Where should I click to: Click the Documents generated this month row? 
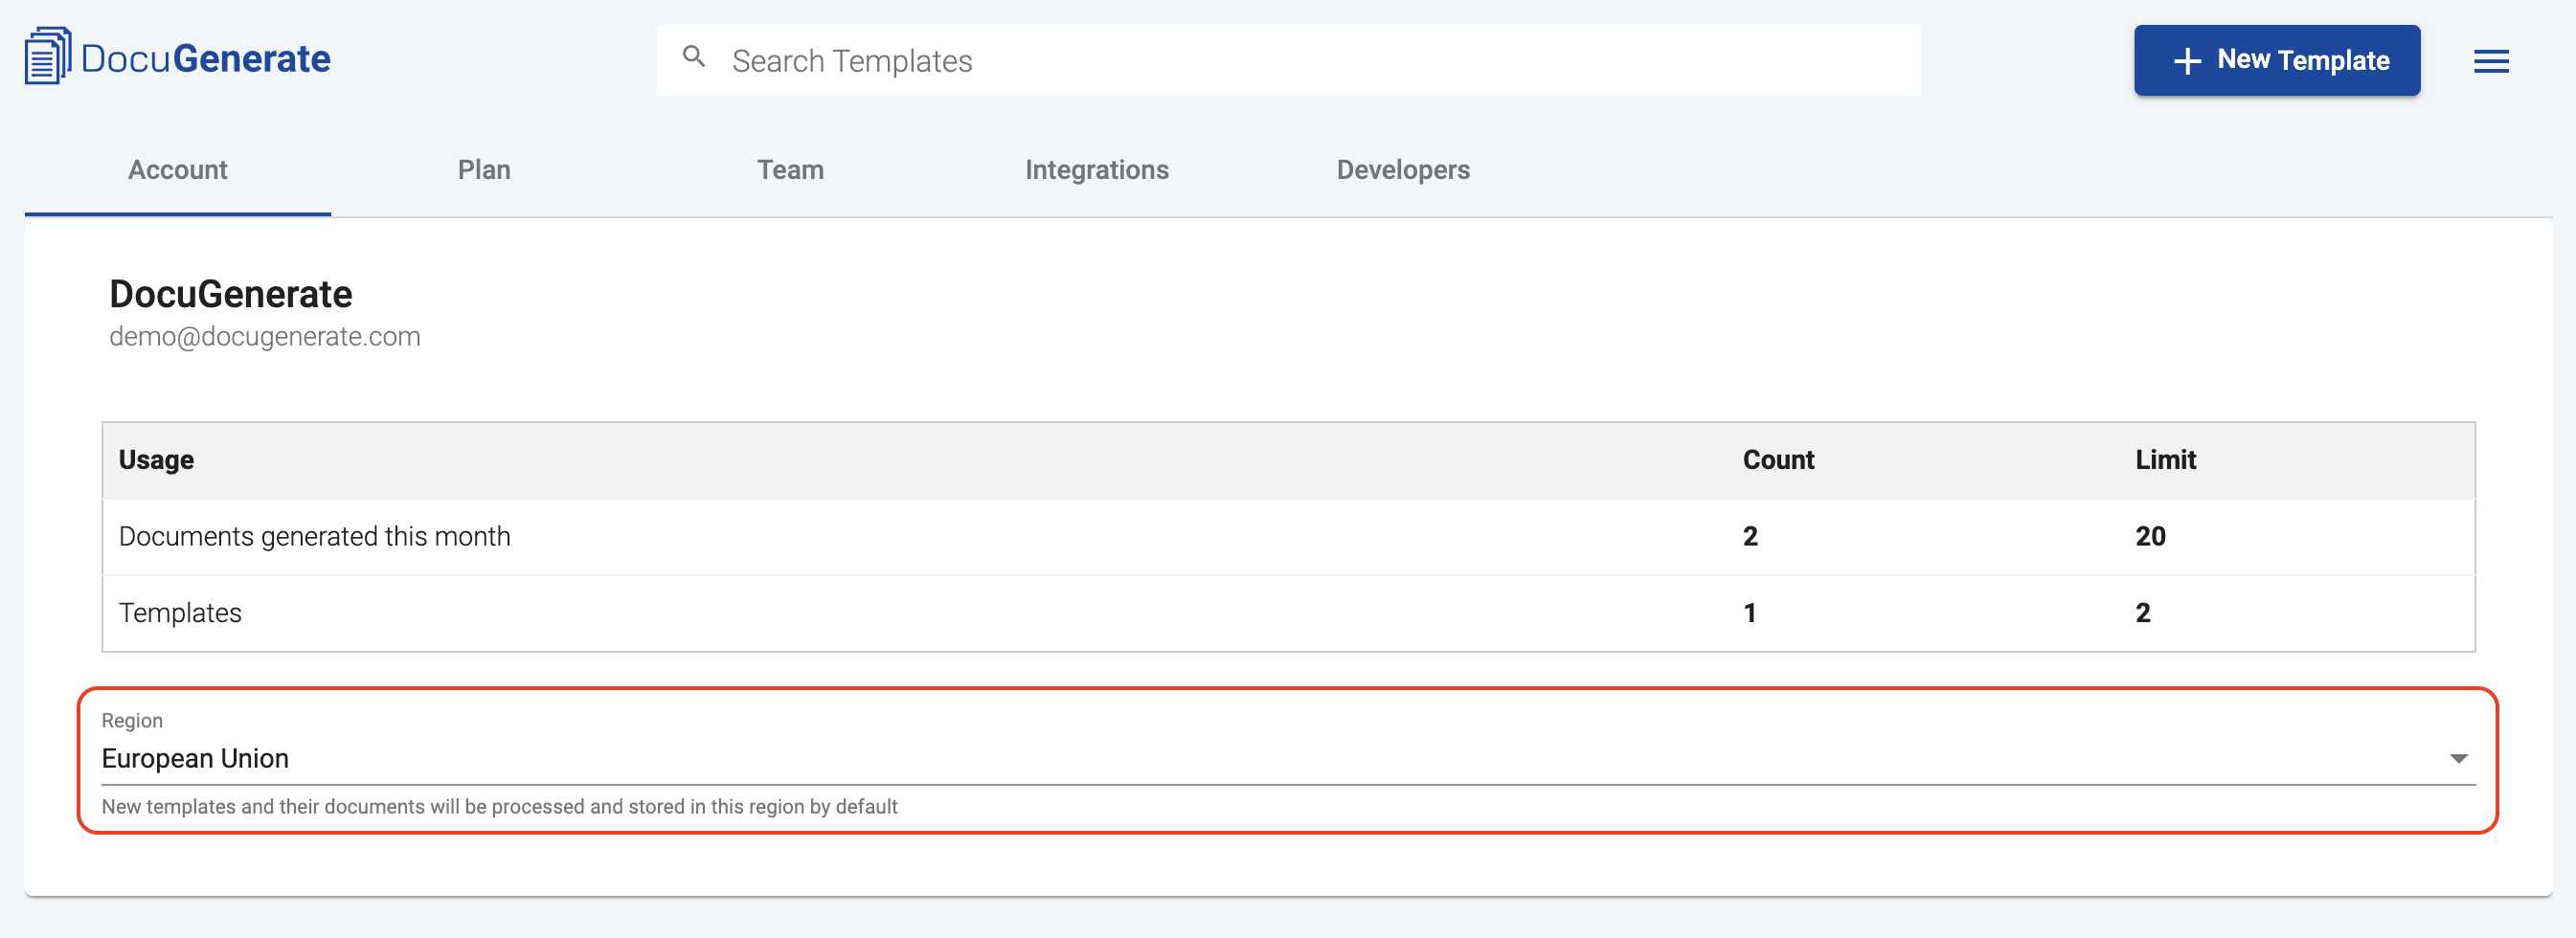pos(1288,536)
